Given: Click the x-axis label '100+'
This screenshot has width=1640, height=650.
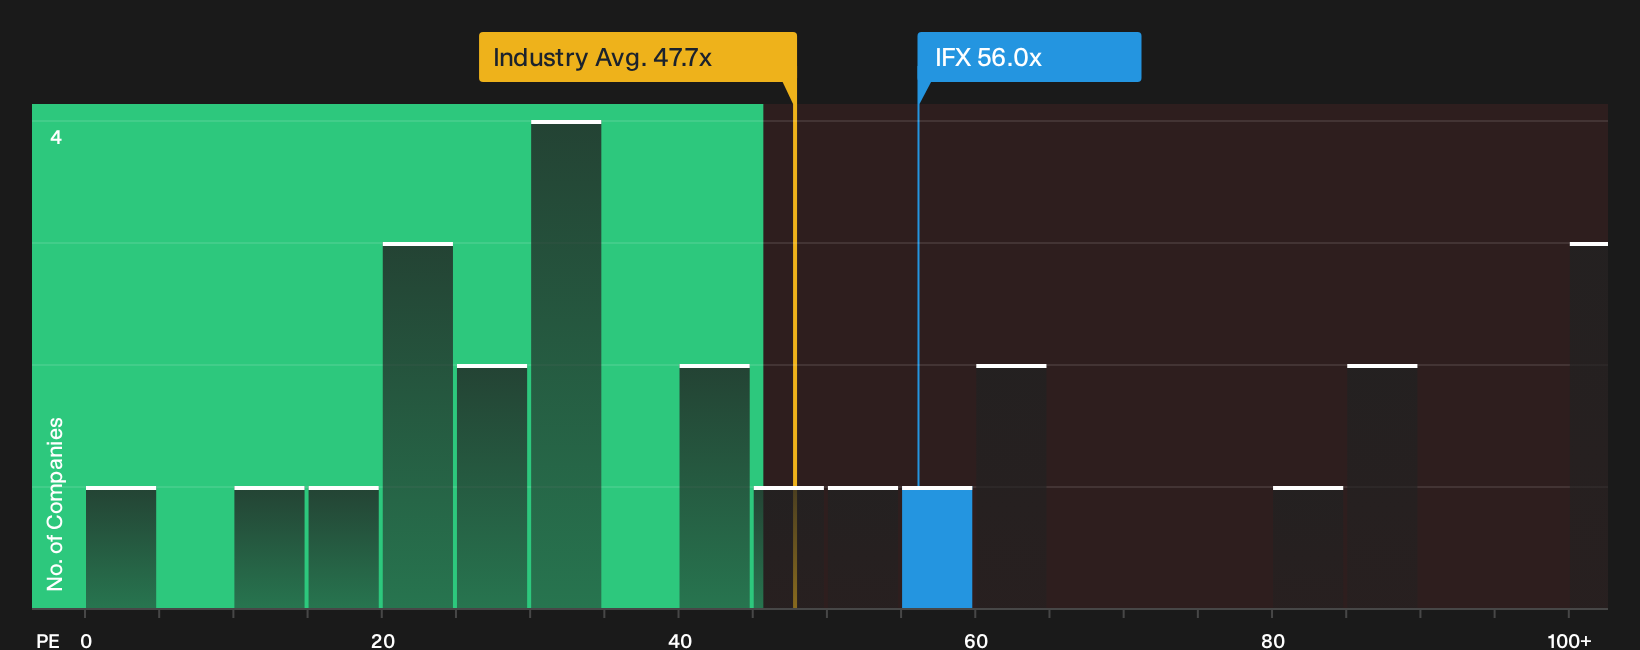Looking at the screenshot, I should tap(1569, 641).
